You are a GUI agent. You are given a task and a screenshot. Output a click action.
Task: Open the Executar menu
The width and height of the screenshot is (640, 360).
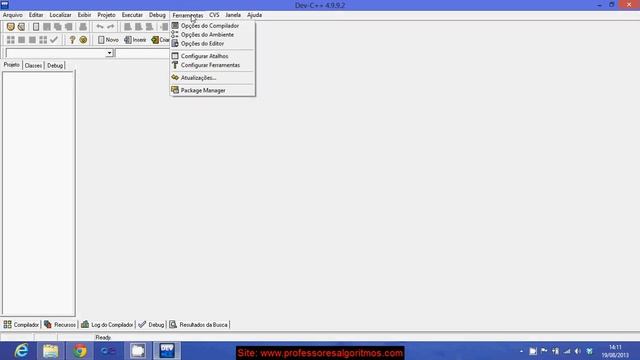click(132, 15)
